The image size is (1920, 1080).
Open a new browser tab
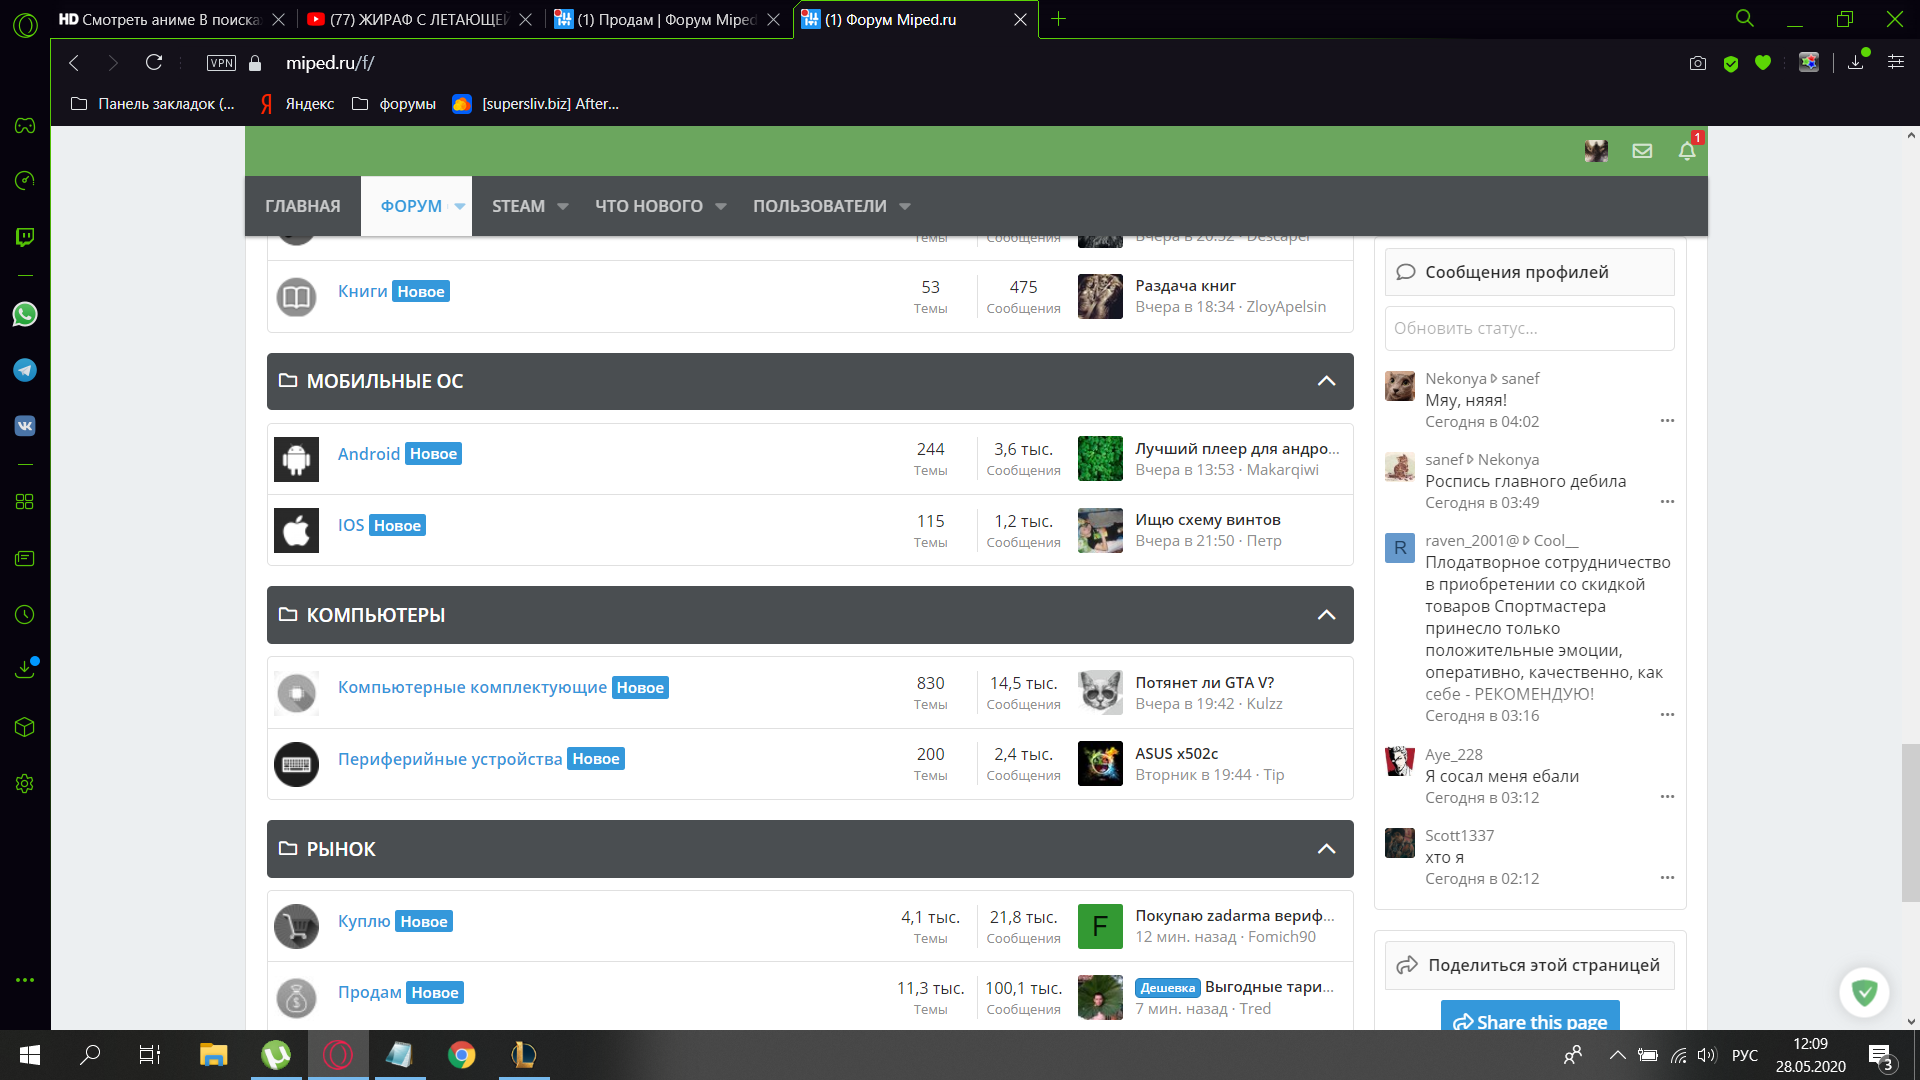point(1059,19)
